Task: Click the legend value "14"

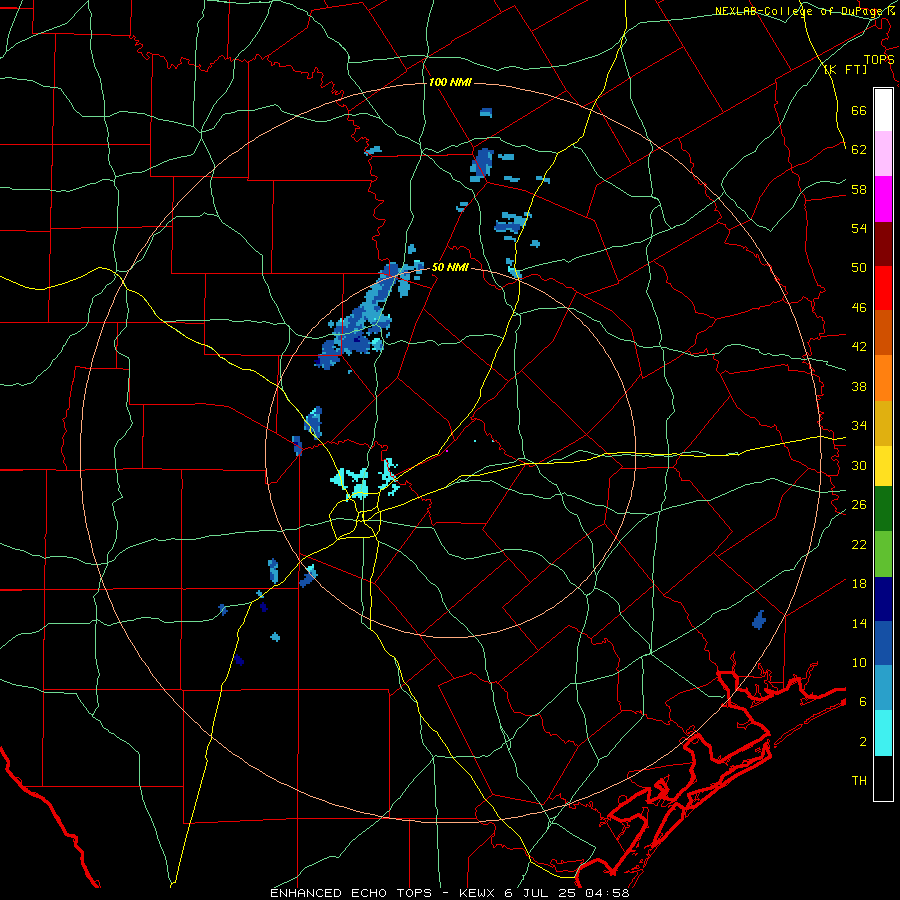Action: tap(859, 623)
